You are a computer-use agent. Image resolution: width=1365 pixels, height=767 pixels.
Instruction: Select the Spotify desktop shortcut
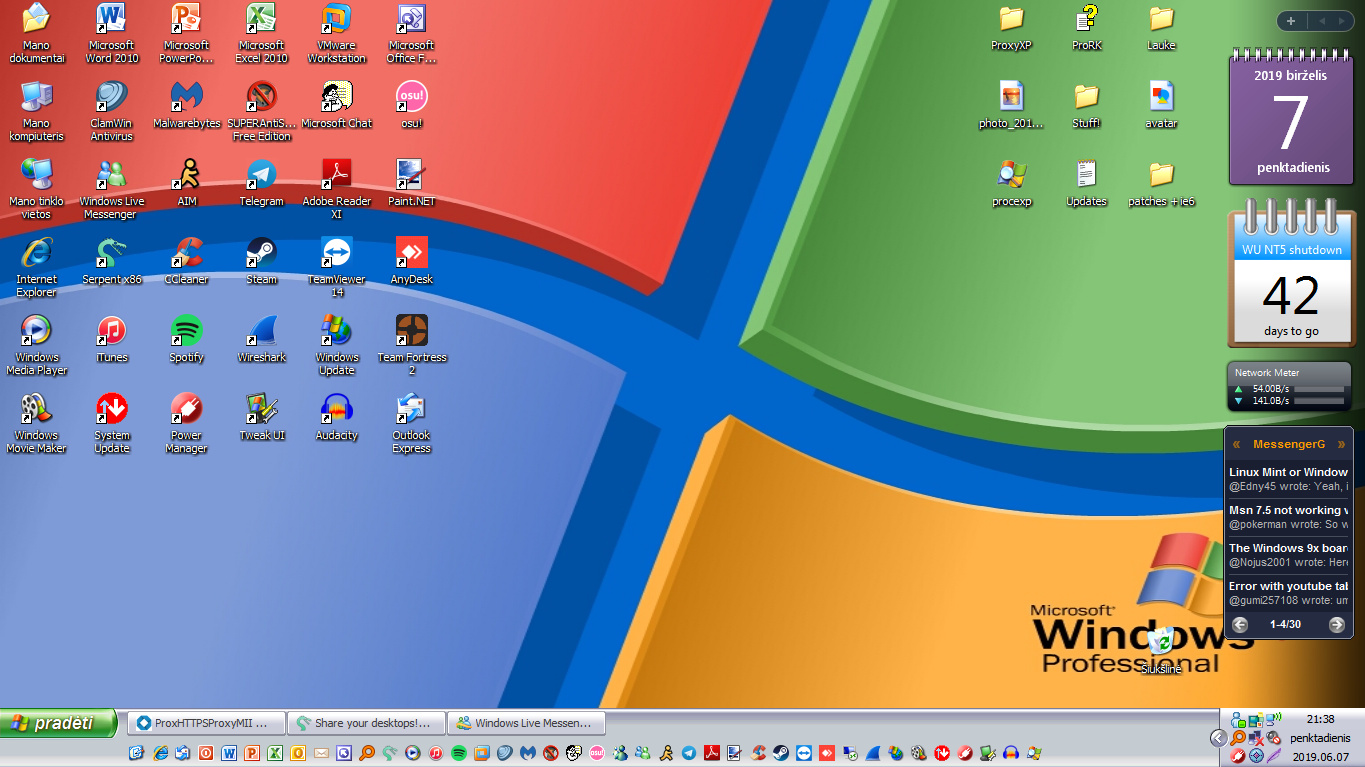click(x=186, y=340)
